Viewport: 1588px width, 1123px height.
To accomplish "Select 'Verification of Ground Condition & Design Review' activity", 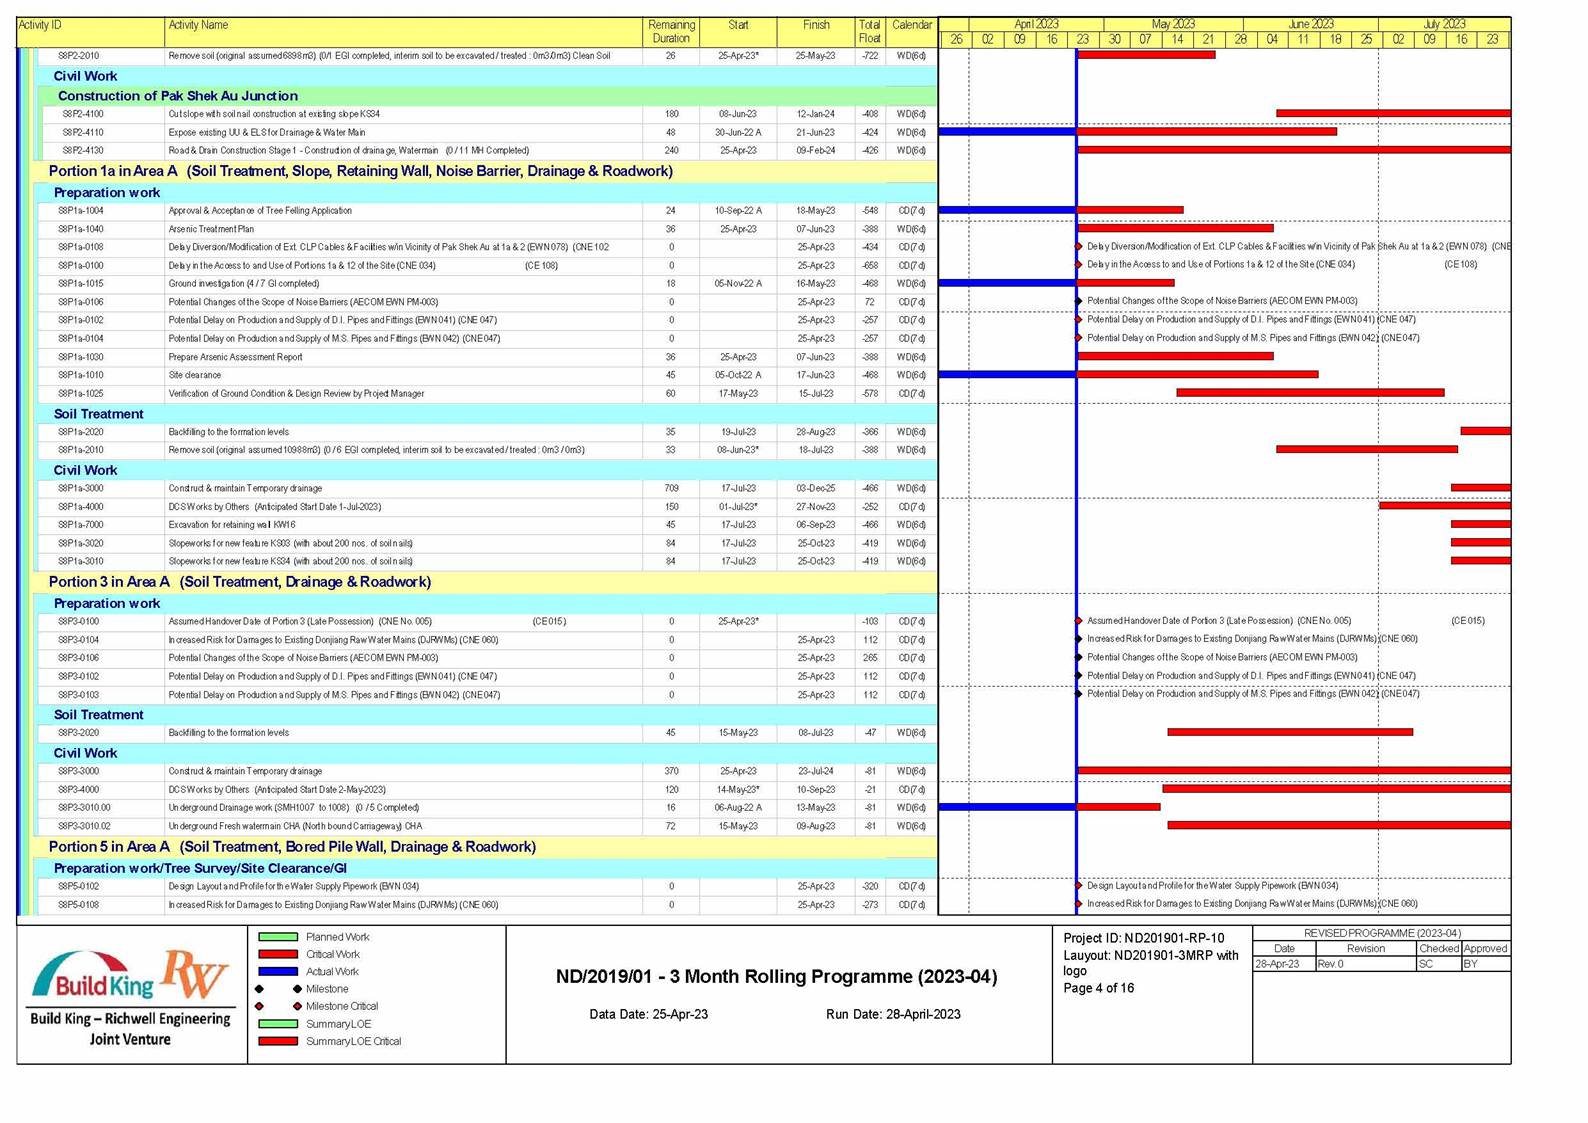I will 296,393.
